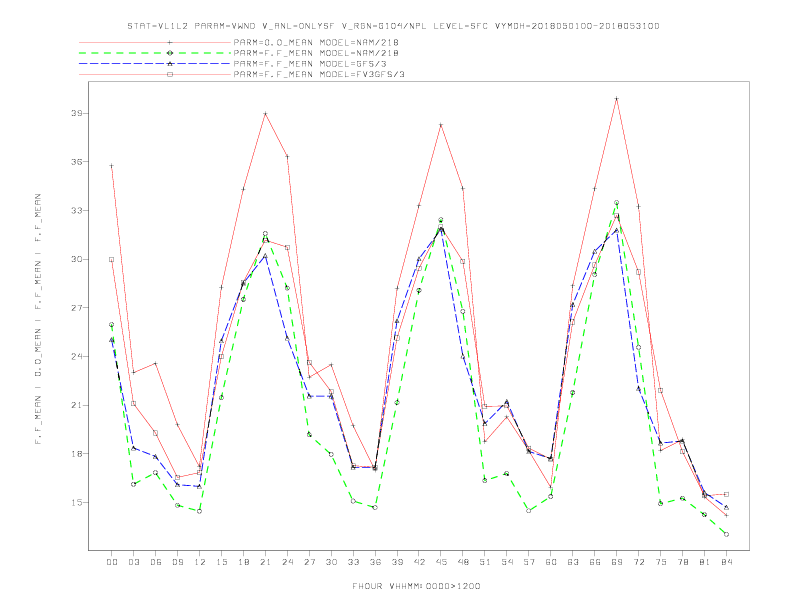Viewport: 792px width, 612px height.
Task: Click y-axis tick value 39
Action: (x=76, y=114)
